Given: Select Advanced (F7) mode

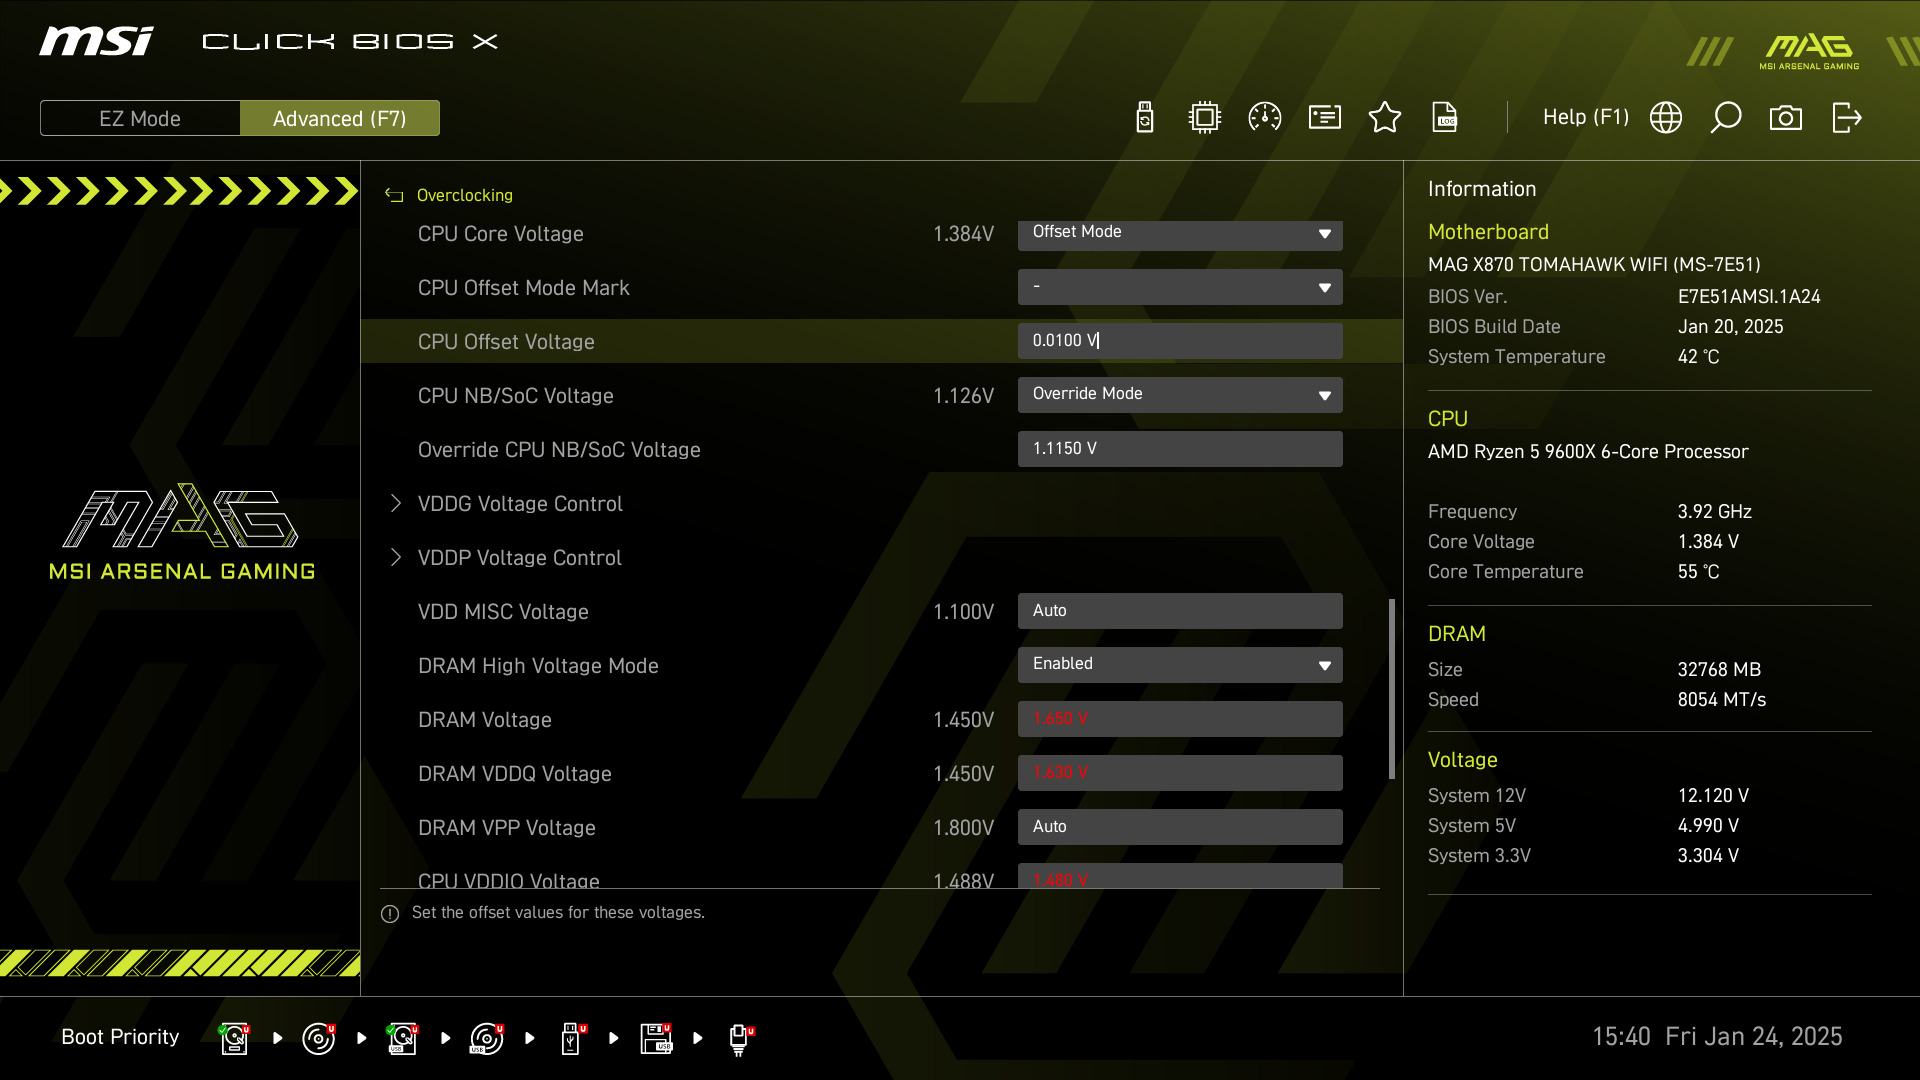Looking at the screenshot, I should pos(340,118).
